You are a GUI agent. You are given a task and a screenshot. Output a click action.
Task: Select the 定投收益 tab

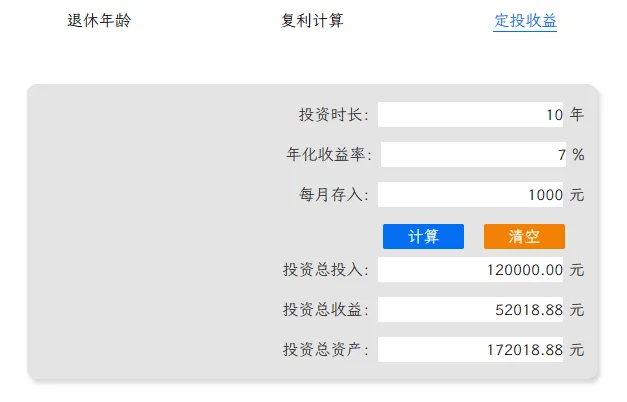[525, 21]
